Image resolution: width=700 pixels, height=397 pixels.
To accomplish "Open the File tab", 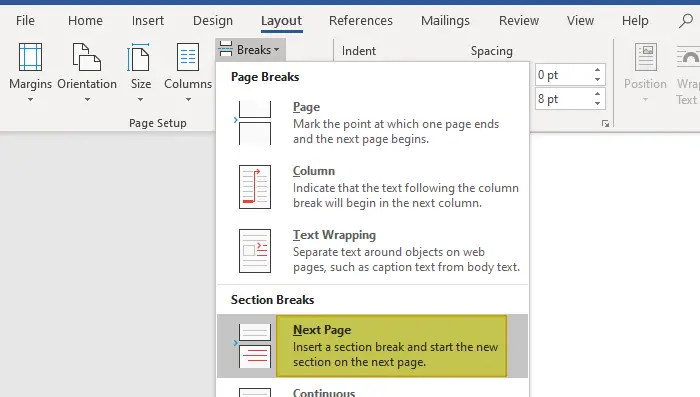I will 25,21.
